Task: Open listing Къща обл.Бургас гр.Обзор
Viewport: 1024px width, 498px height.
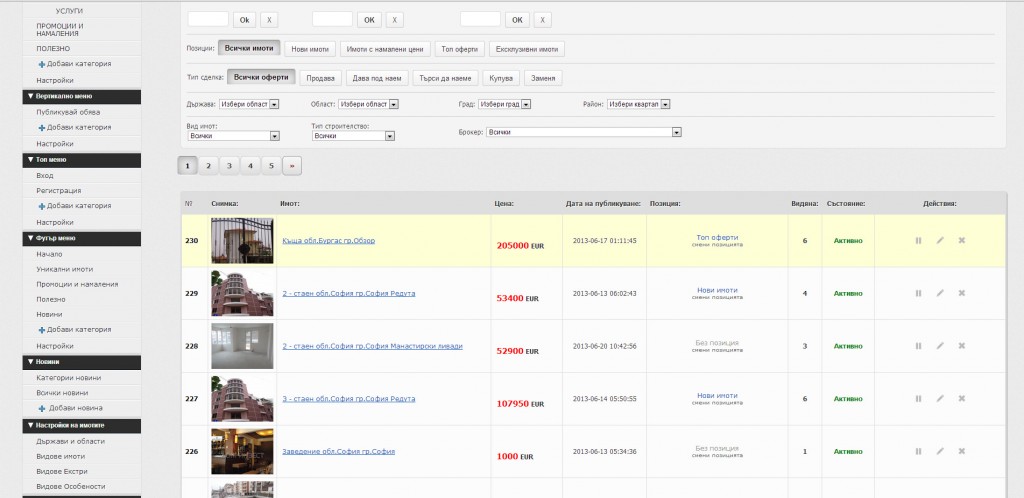Action: click(328, 240)
